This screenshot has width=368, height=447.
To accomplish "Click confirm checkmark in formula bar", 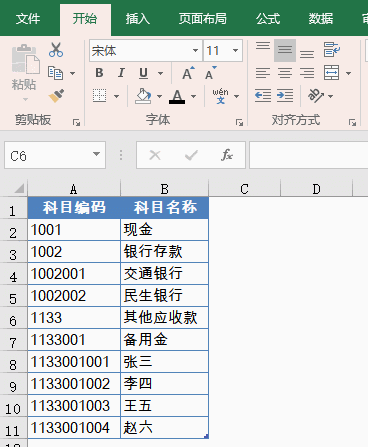I will 191,155.
